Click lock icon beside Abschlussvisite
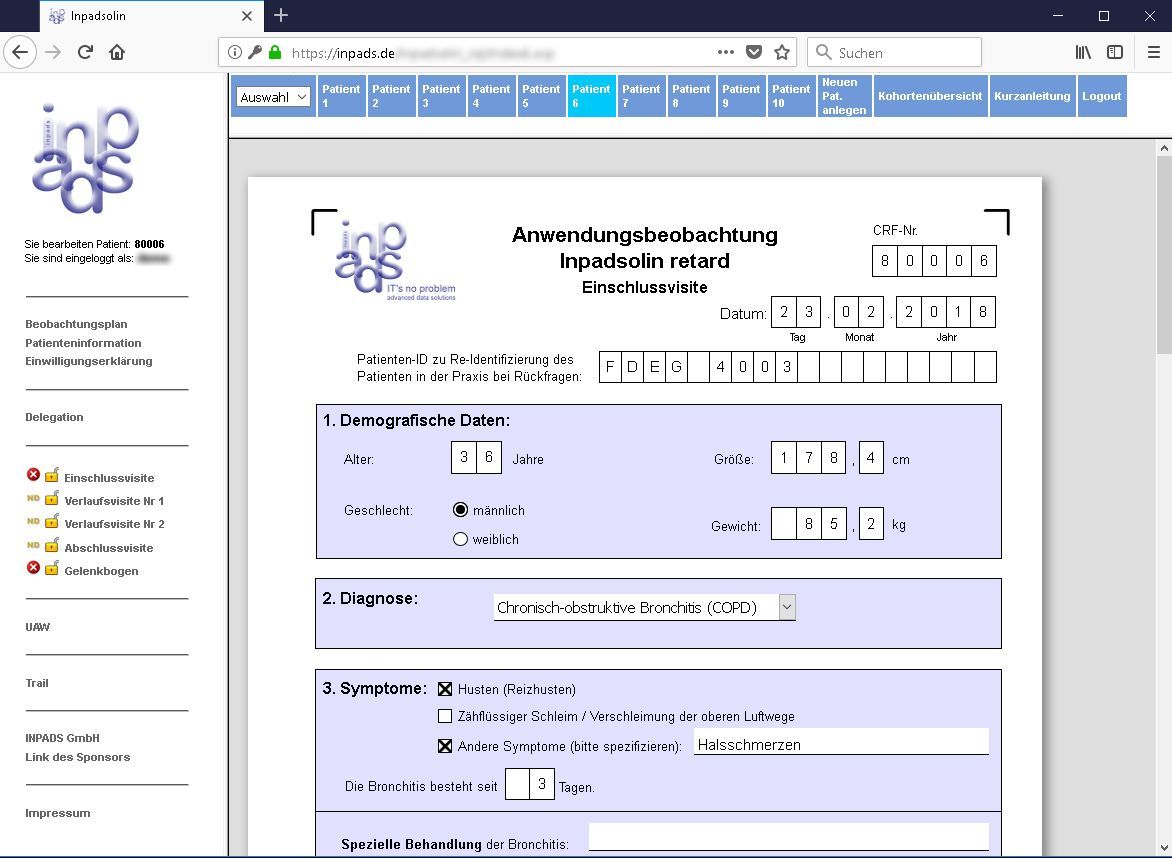1172x858 pixels. point(52,545)
